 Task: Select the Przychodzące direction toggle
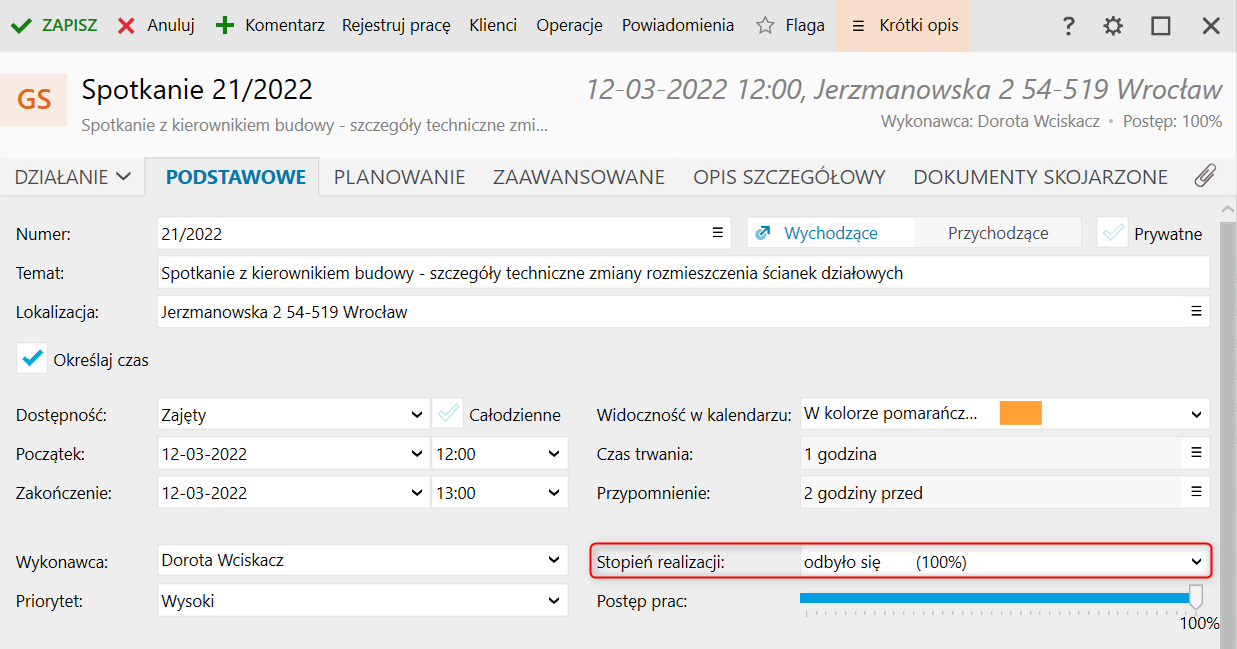pyautogui.click(x=998, y=233)
